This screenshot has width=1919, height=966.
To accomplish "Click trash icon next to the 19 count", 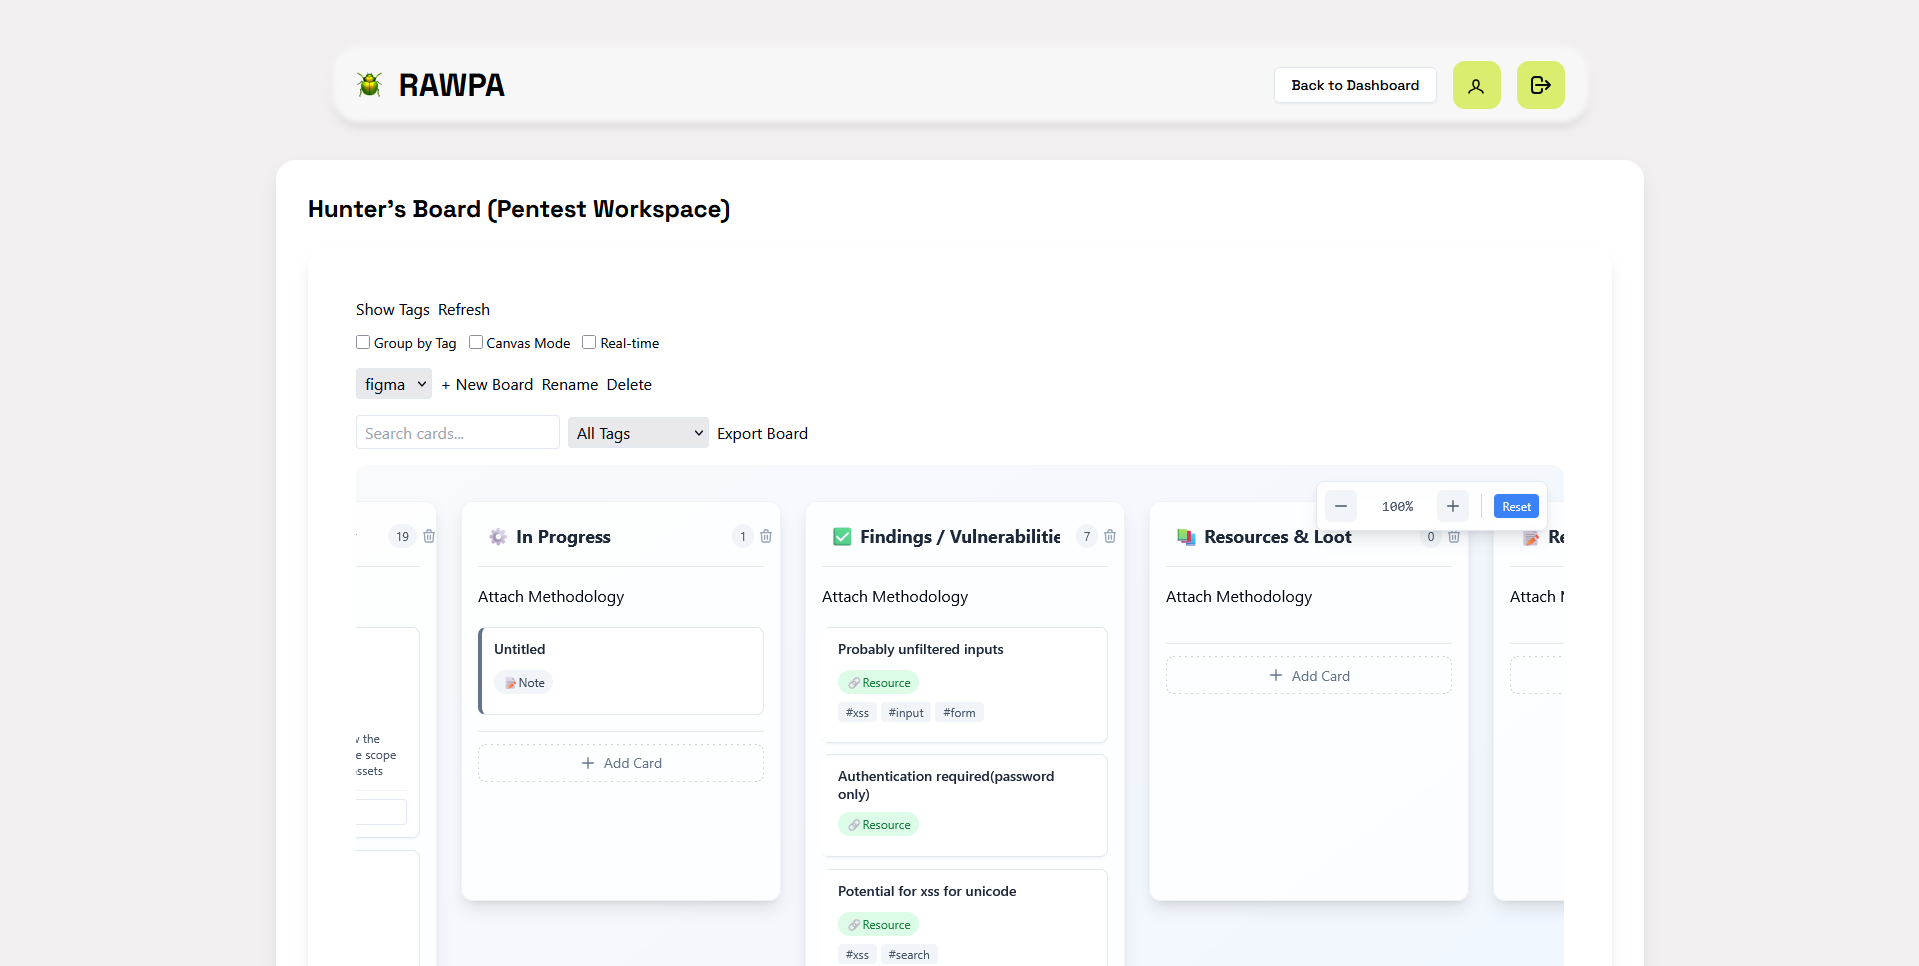I will 429,537.
